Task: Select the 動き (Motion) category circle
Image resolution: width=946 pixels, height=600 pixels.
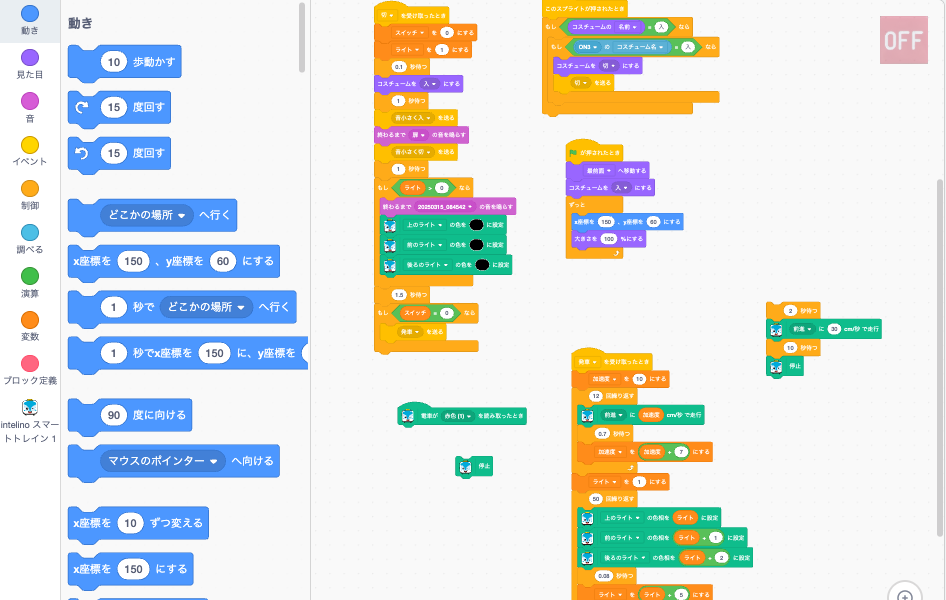Action: [30, 14]
